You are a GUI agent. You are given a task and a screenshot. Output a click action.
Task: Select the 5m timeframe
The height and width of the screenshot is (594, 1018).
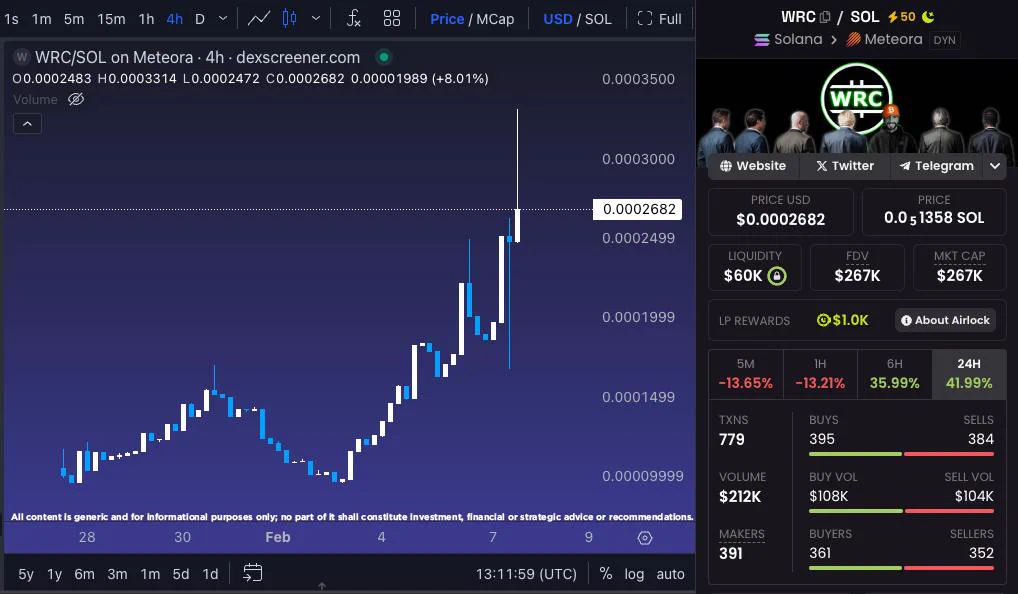tap(74, 19)
